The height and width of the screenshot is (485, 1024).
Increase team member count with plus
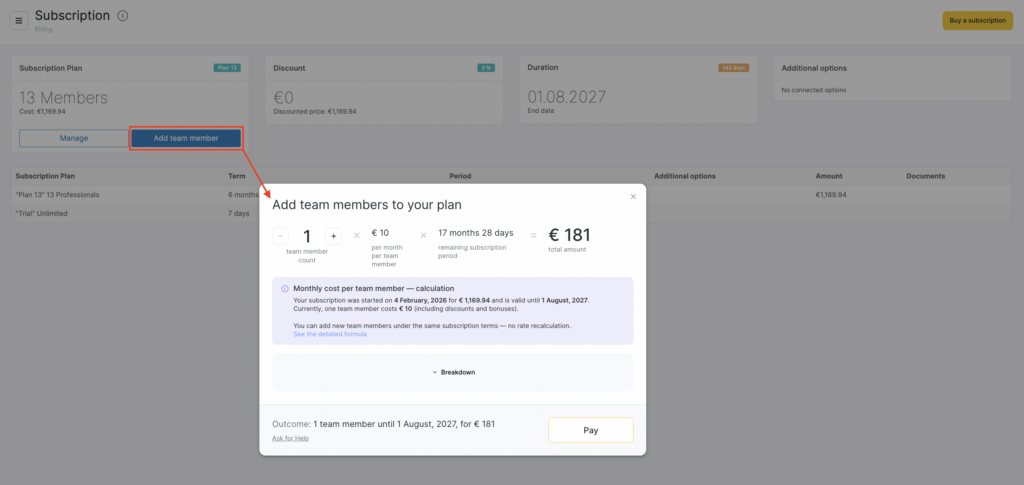point(334,236)
